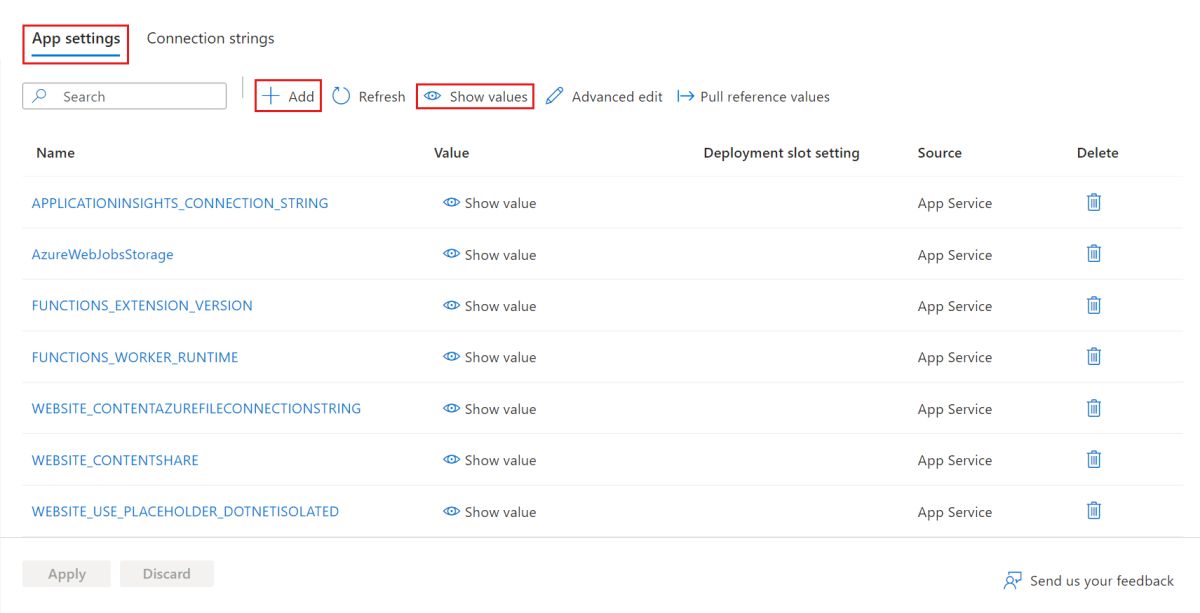Delete the AzureWebJobsStorage setting
Viewport: 1200px width, 613px height.
tap(1093, 254)
